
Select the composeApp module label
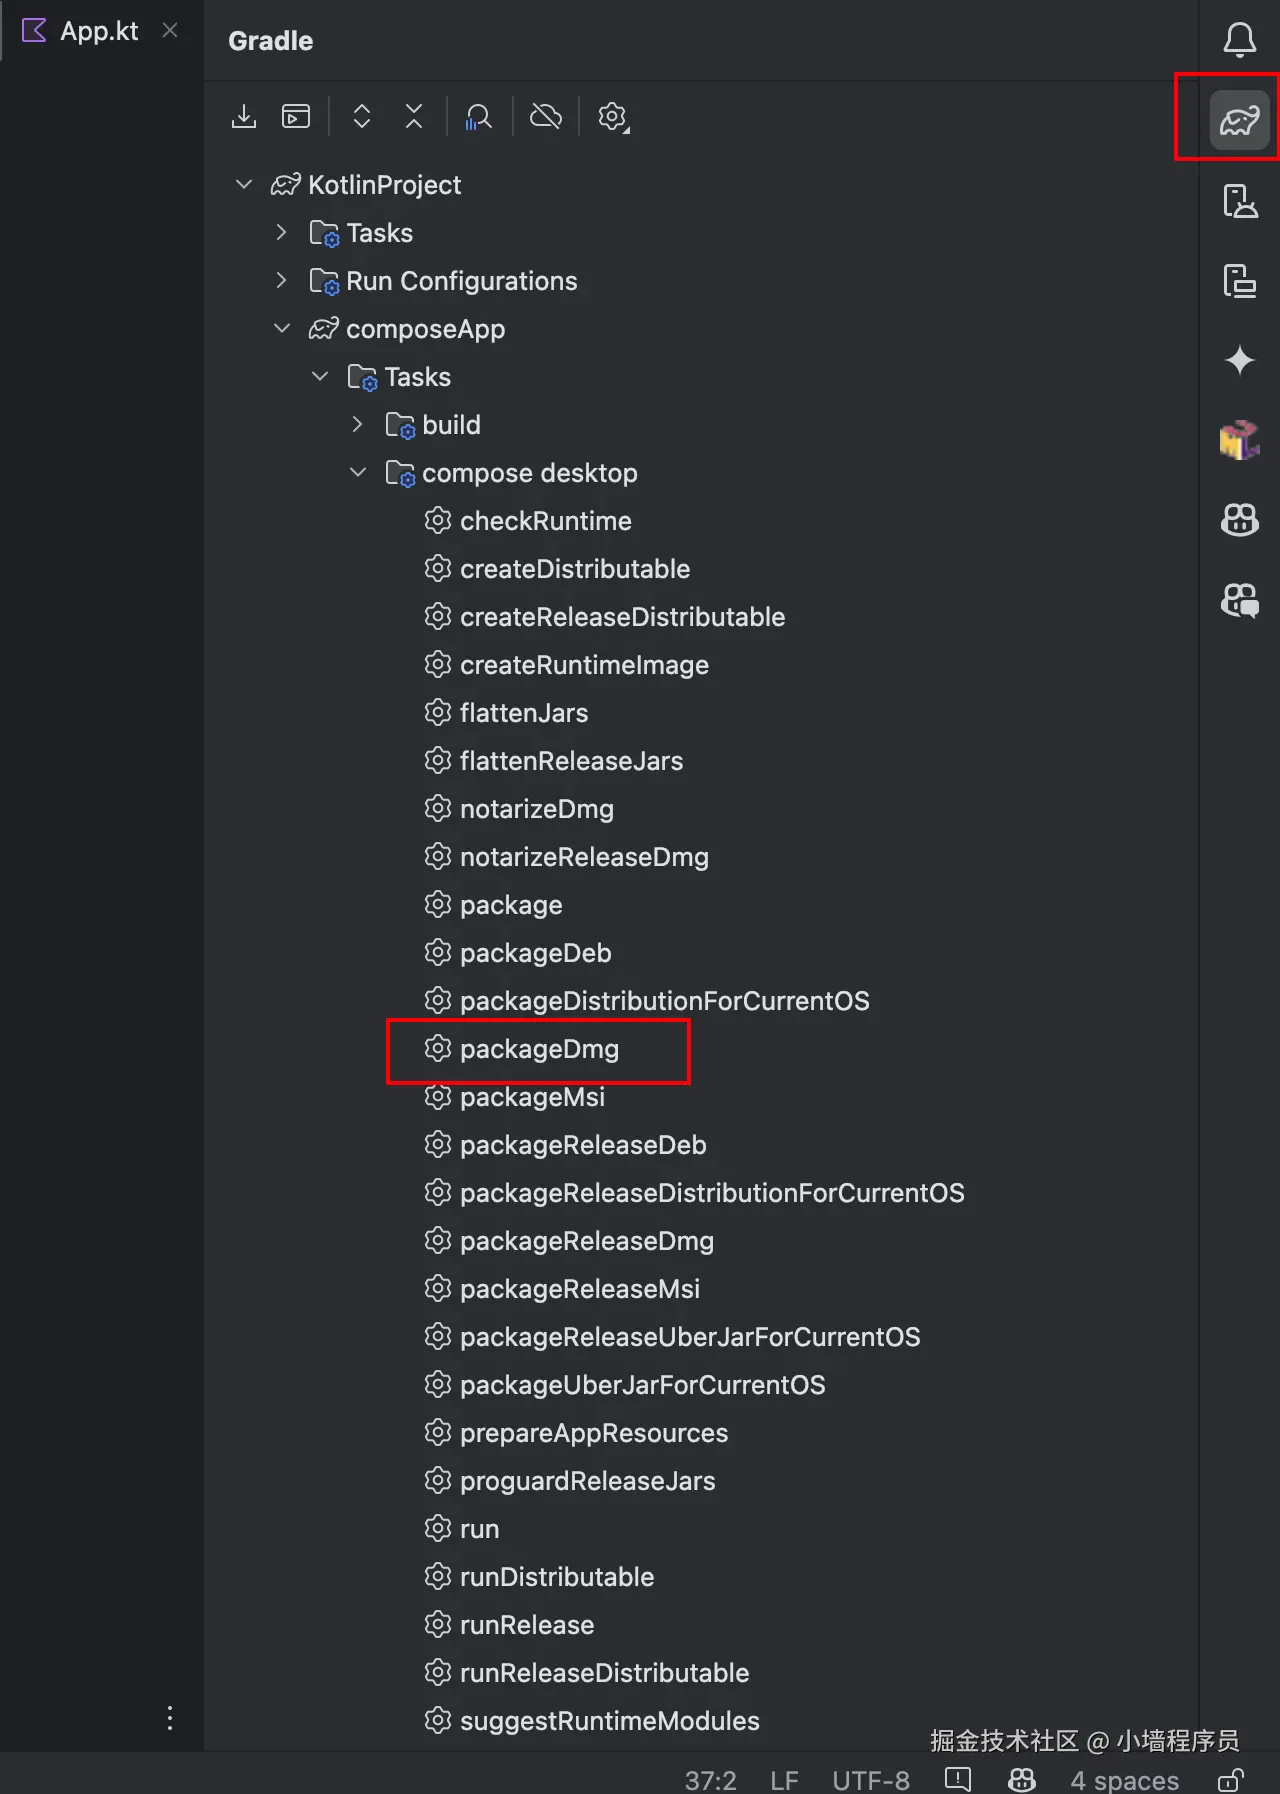(x=425, y=329)
